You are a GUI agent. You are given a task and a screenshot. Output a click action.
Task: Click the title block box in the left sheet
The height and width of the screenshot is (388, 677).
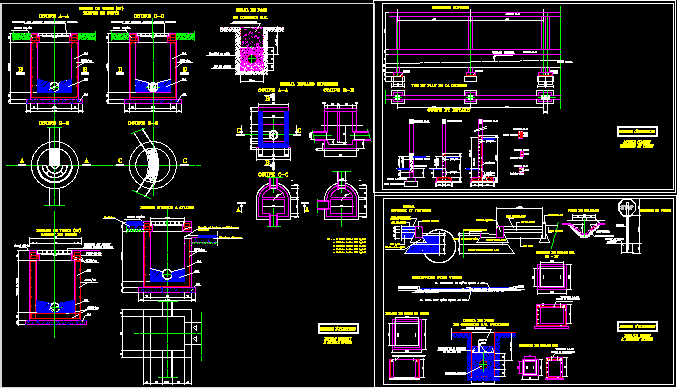pos(338,329)
